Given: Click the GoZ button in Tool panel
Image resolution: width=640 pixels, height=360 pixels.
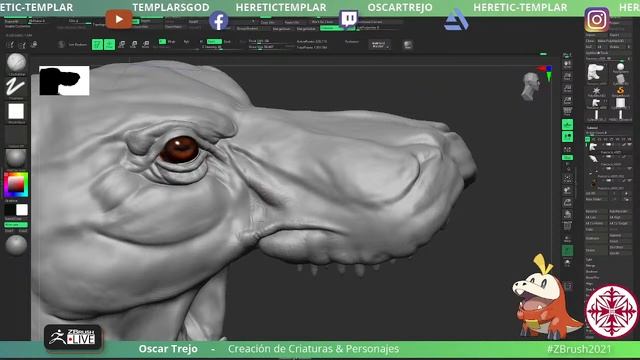Looking at the screenshot, I should (589, 47).
